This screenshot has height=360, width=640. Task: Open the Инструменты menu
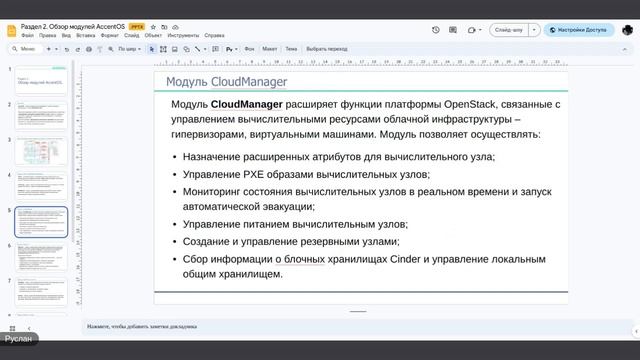tap(183, 36)
